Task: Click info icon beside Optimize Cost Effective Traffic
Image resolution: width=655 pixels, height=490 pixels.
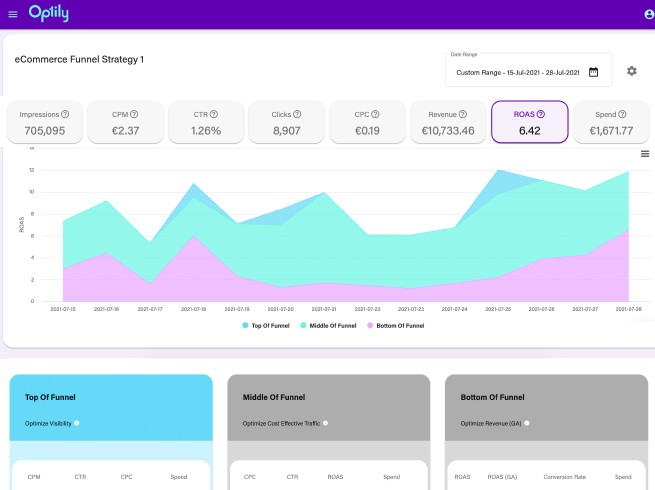Action: click(325, 423)
